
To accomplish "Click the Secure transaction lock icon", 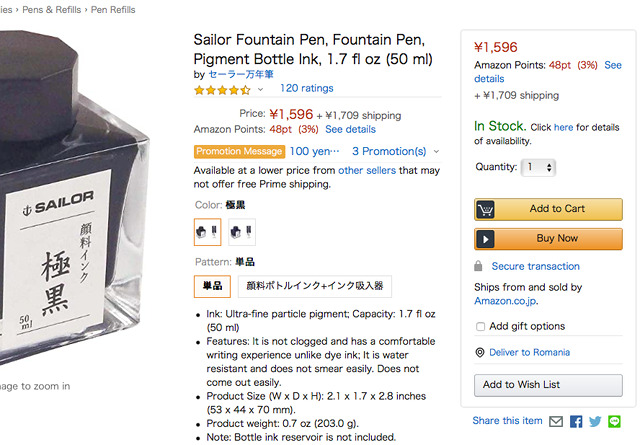I will tap(481, 267).
